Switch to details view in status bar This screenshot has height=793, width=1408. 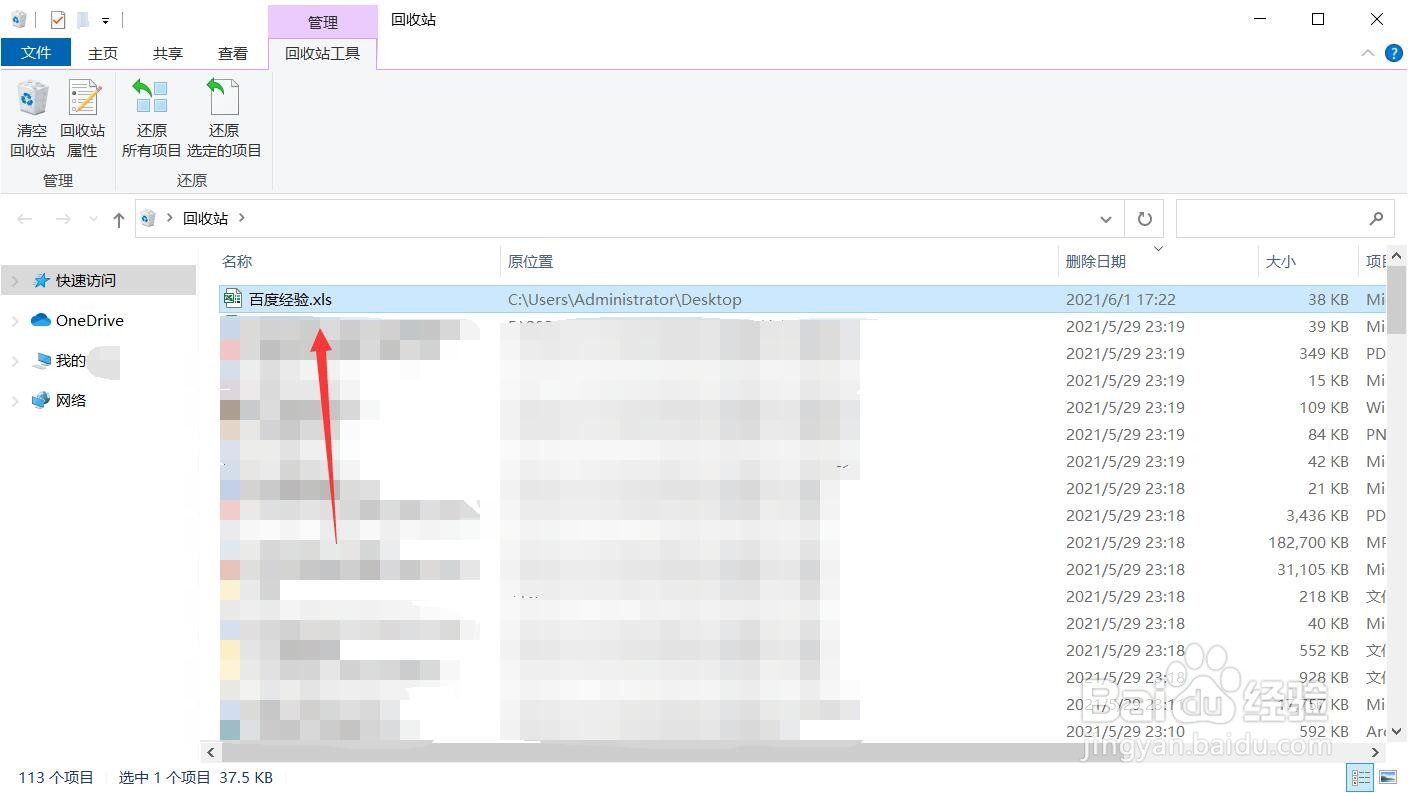pyautogui.click(x=1361, y=778)
